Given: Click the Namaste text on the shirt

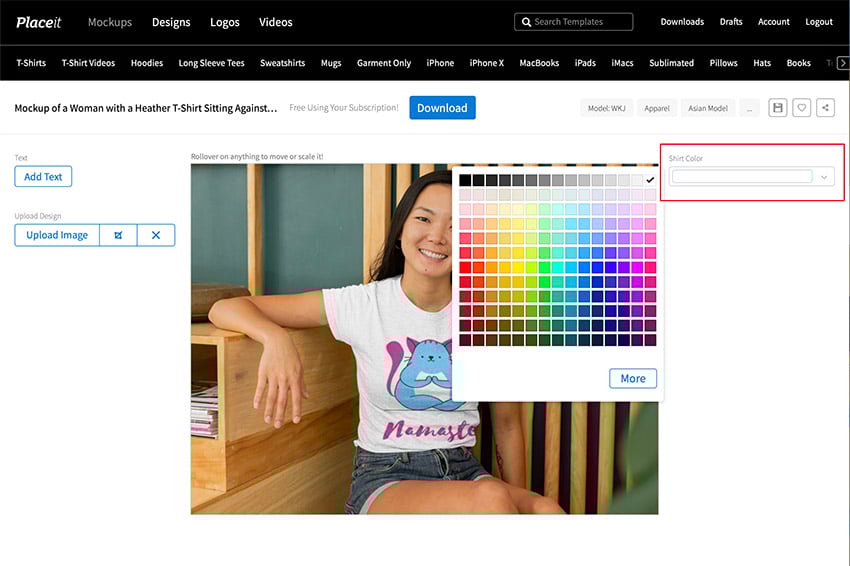Looking at the screenshot, I should [x=430, y=429].
